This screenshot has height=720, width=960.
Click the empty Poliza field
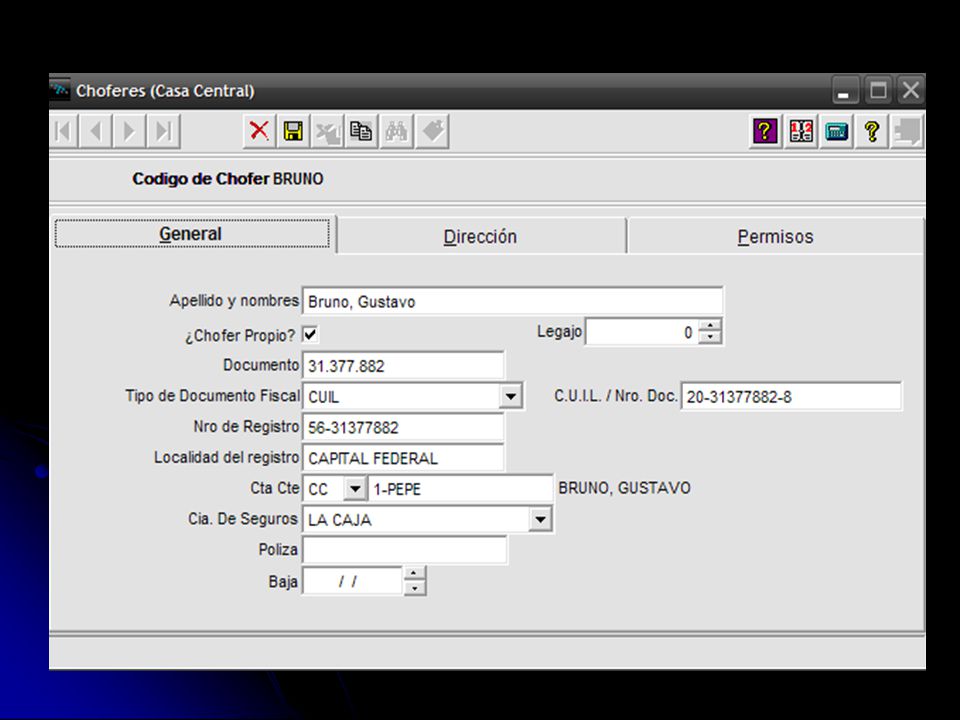(x=405, y=550)
